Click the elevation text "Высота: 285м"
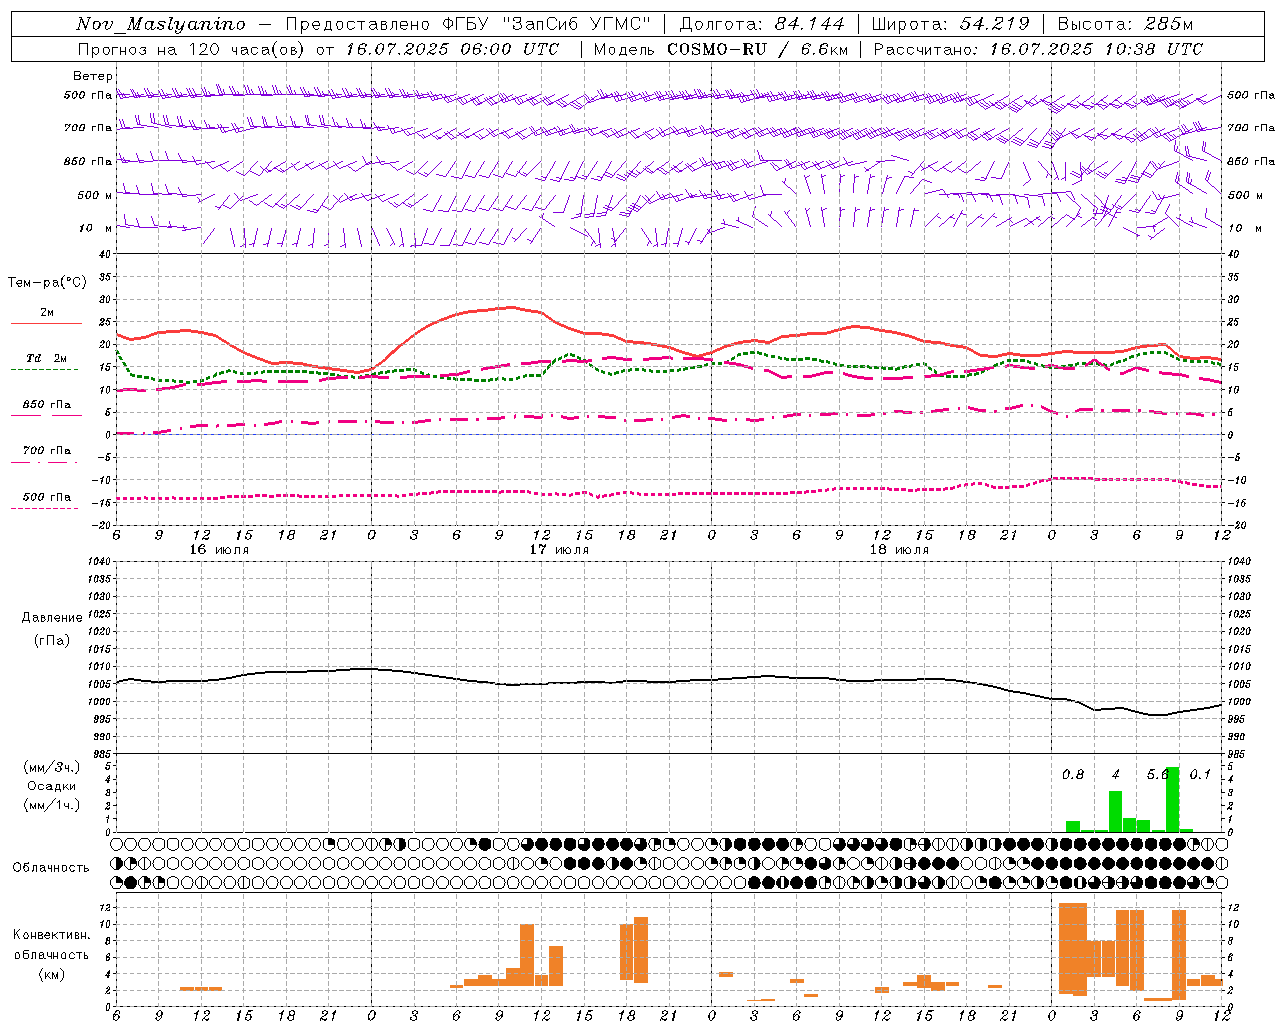The height and width of the screenshot is (1024, 1280). click(1125, 24)
